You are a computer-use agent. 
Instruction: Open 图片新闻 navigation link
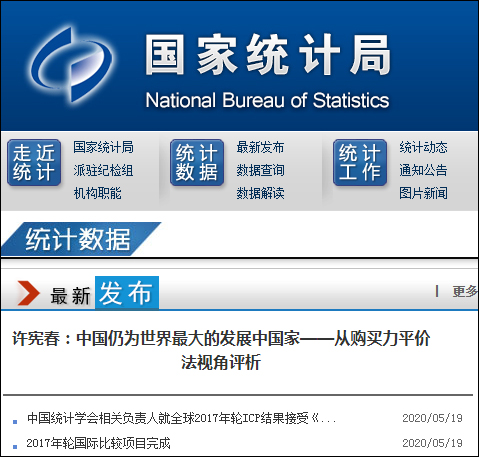423,193
